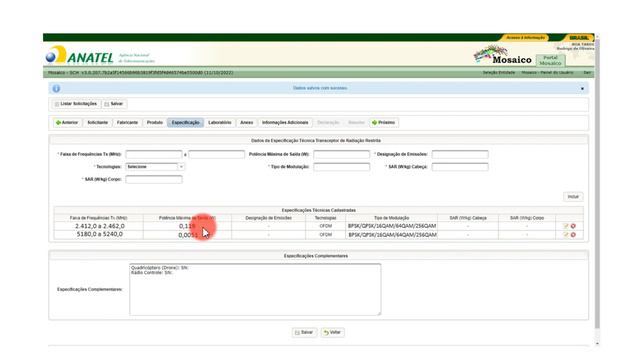Image resolution: width=640 pixels, height=360 pixels.
Task: Click the Incluir button
Action: coord(573,197)
